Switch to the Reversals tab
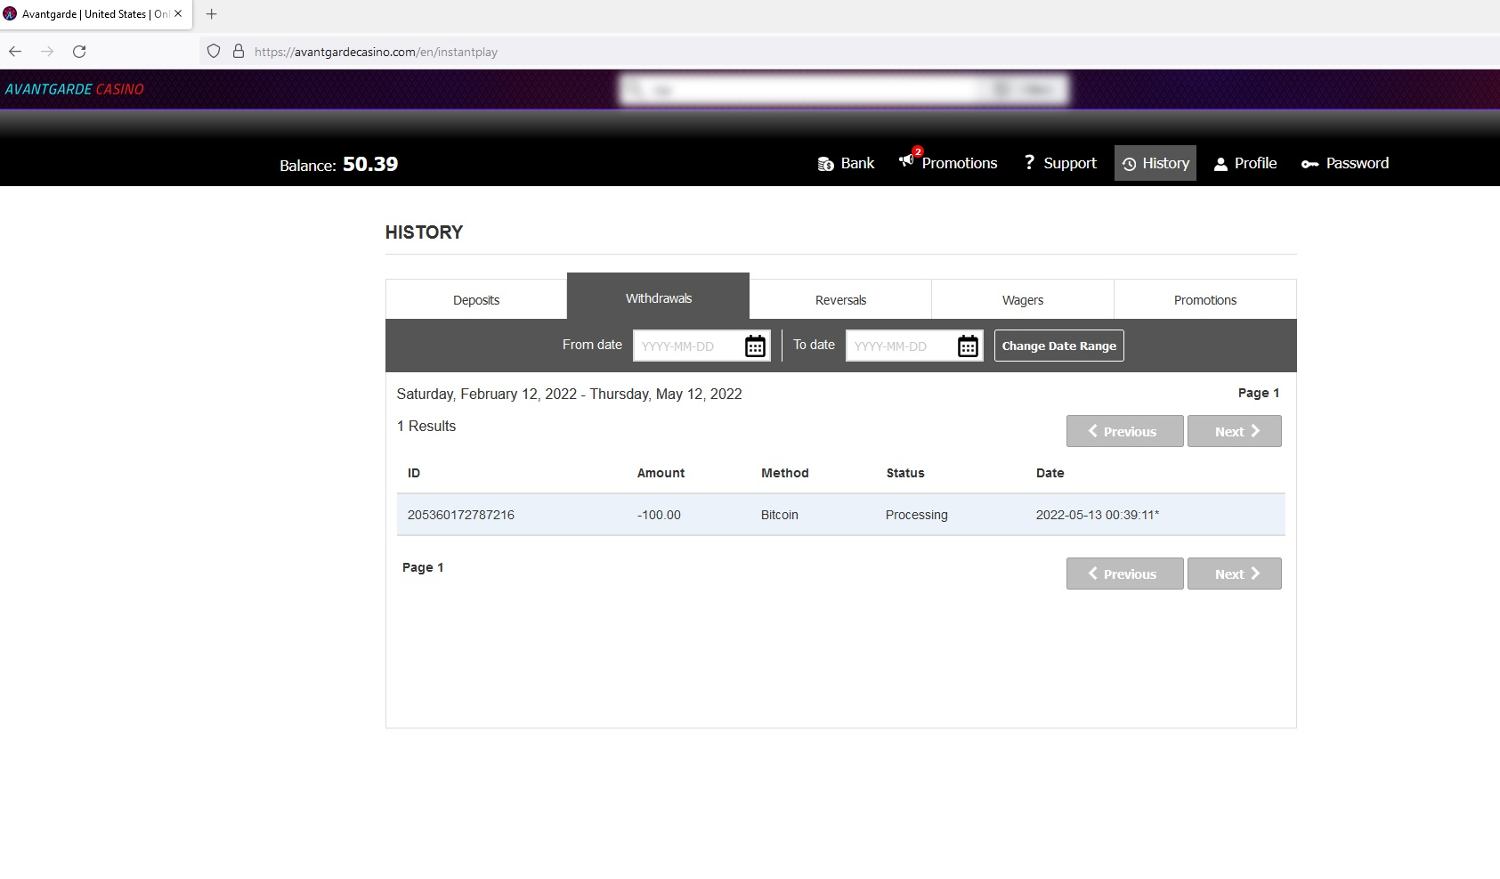 pos(840,300)
